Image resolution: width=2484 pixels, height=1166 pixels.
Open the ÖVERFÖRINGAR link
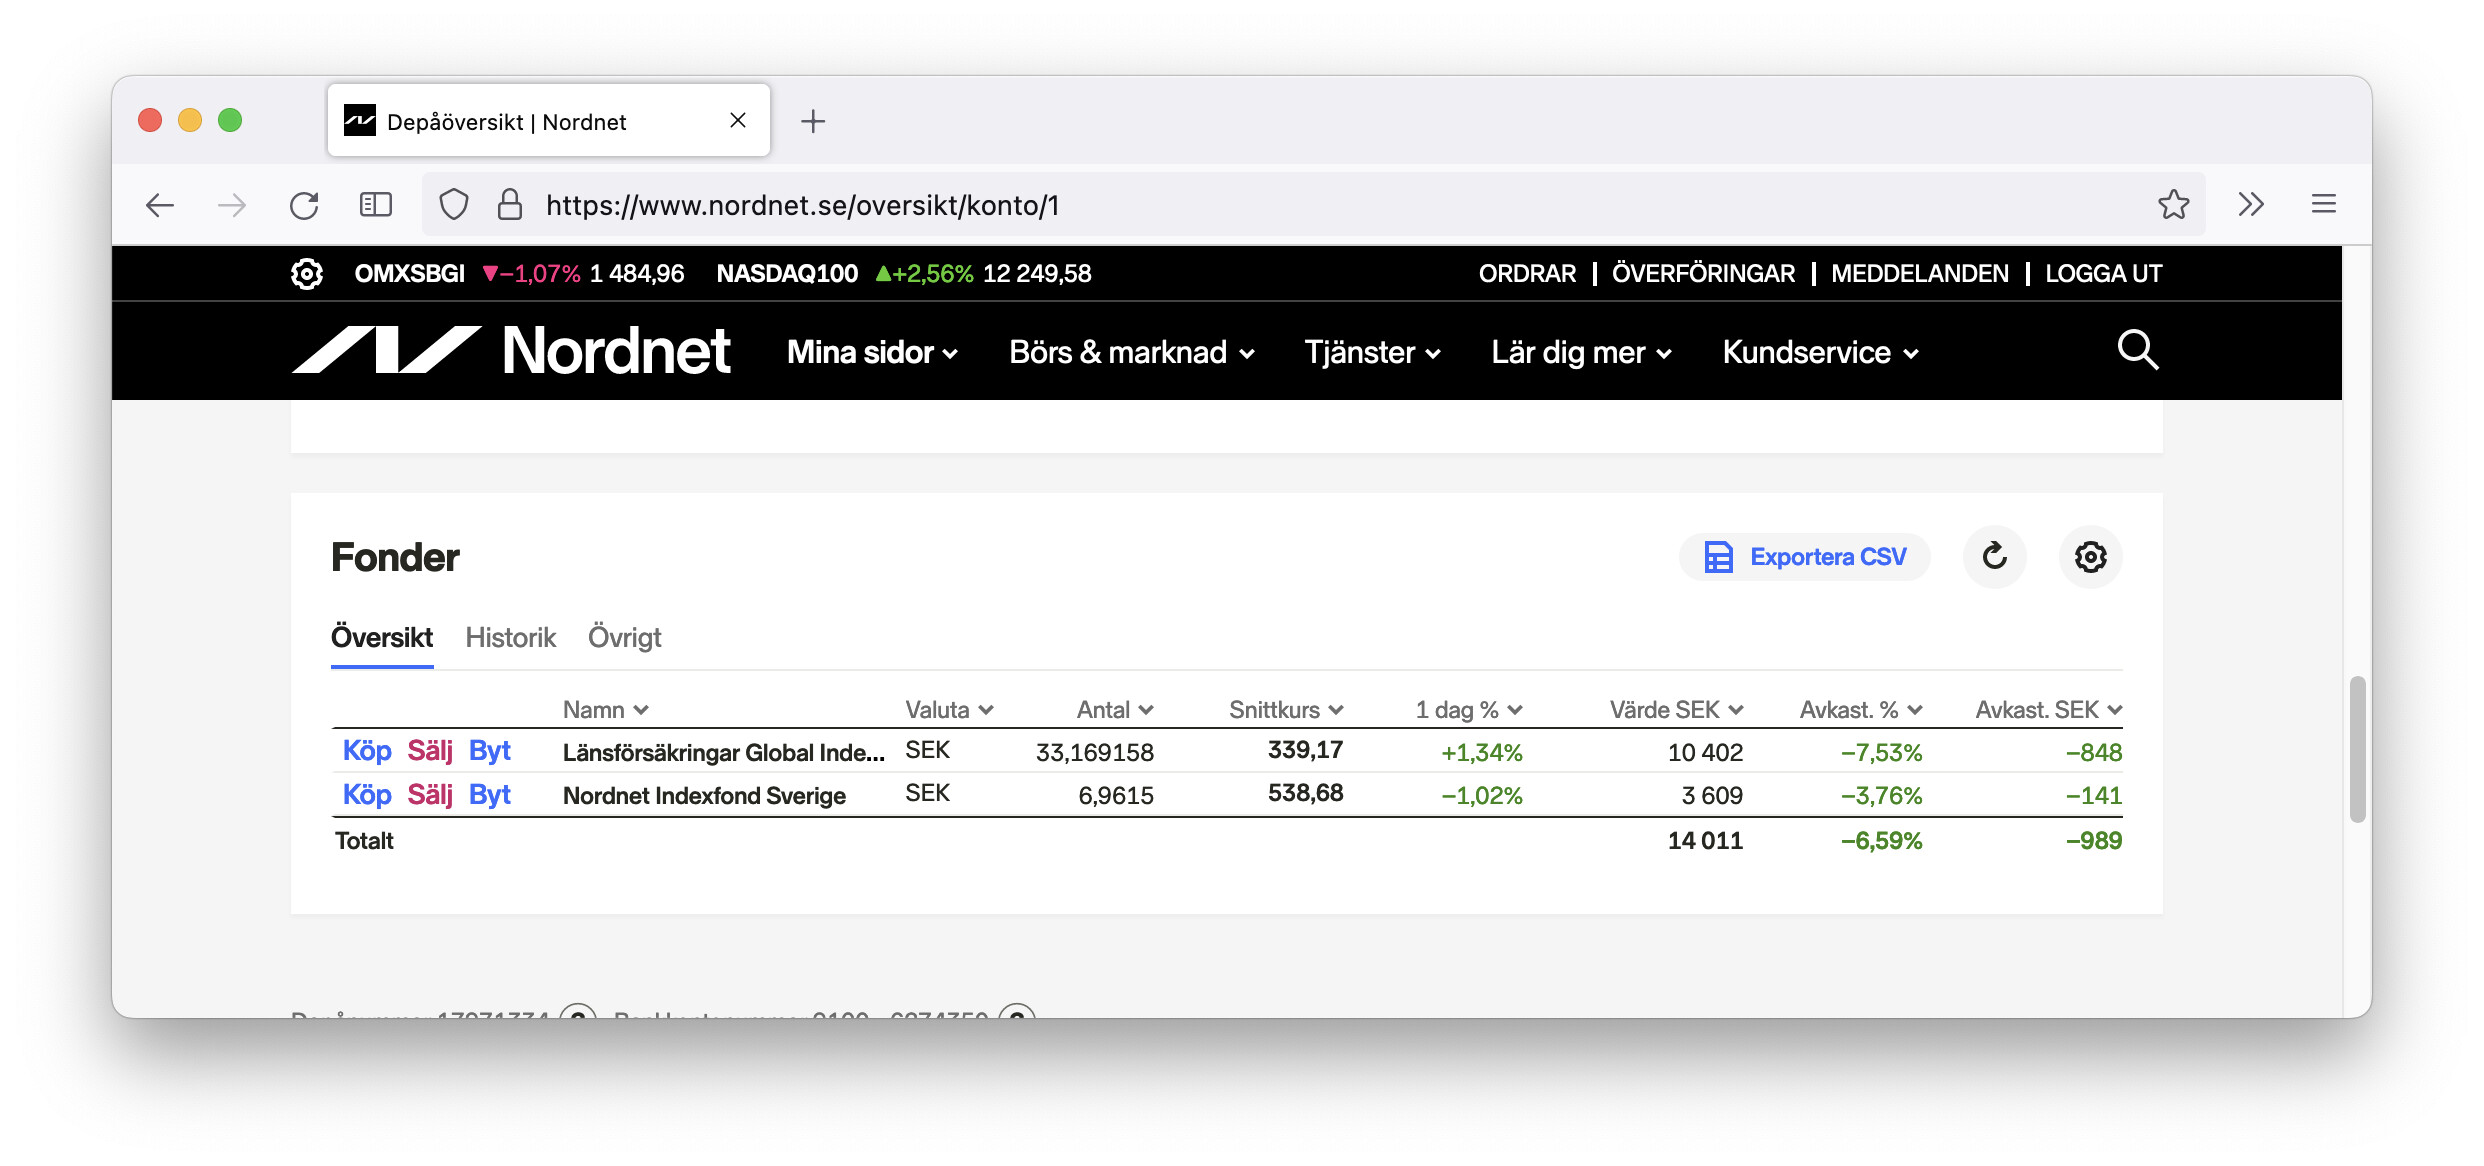coord(1703,273)
